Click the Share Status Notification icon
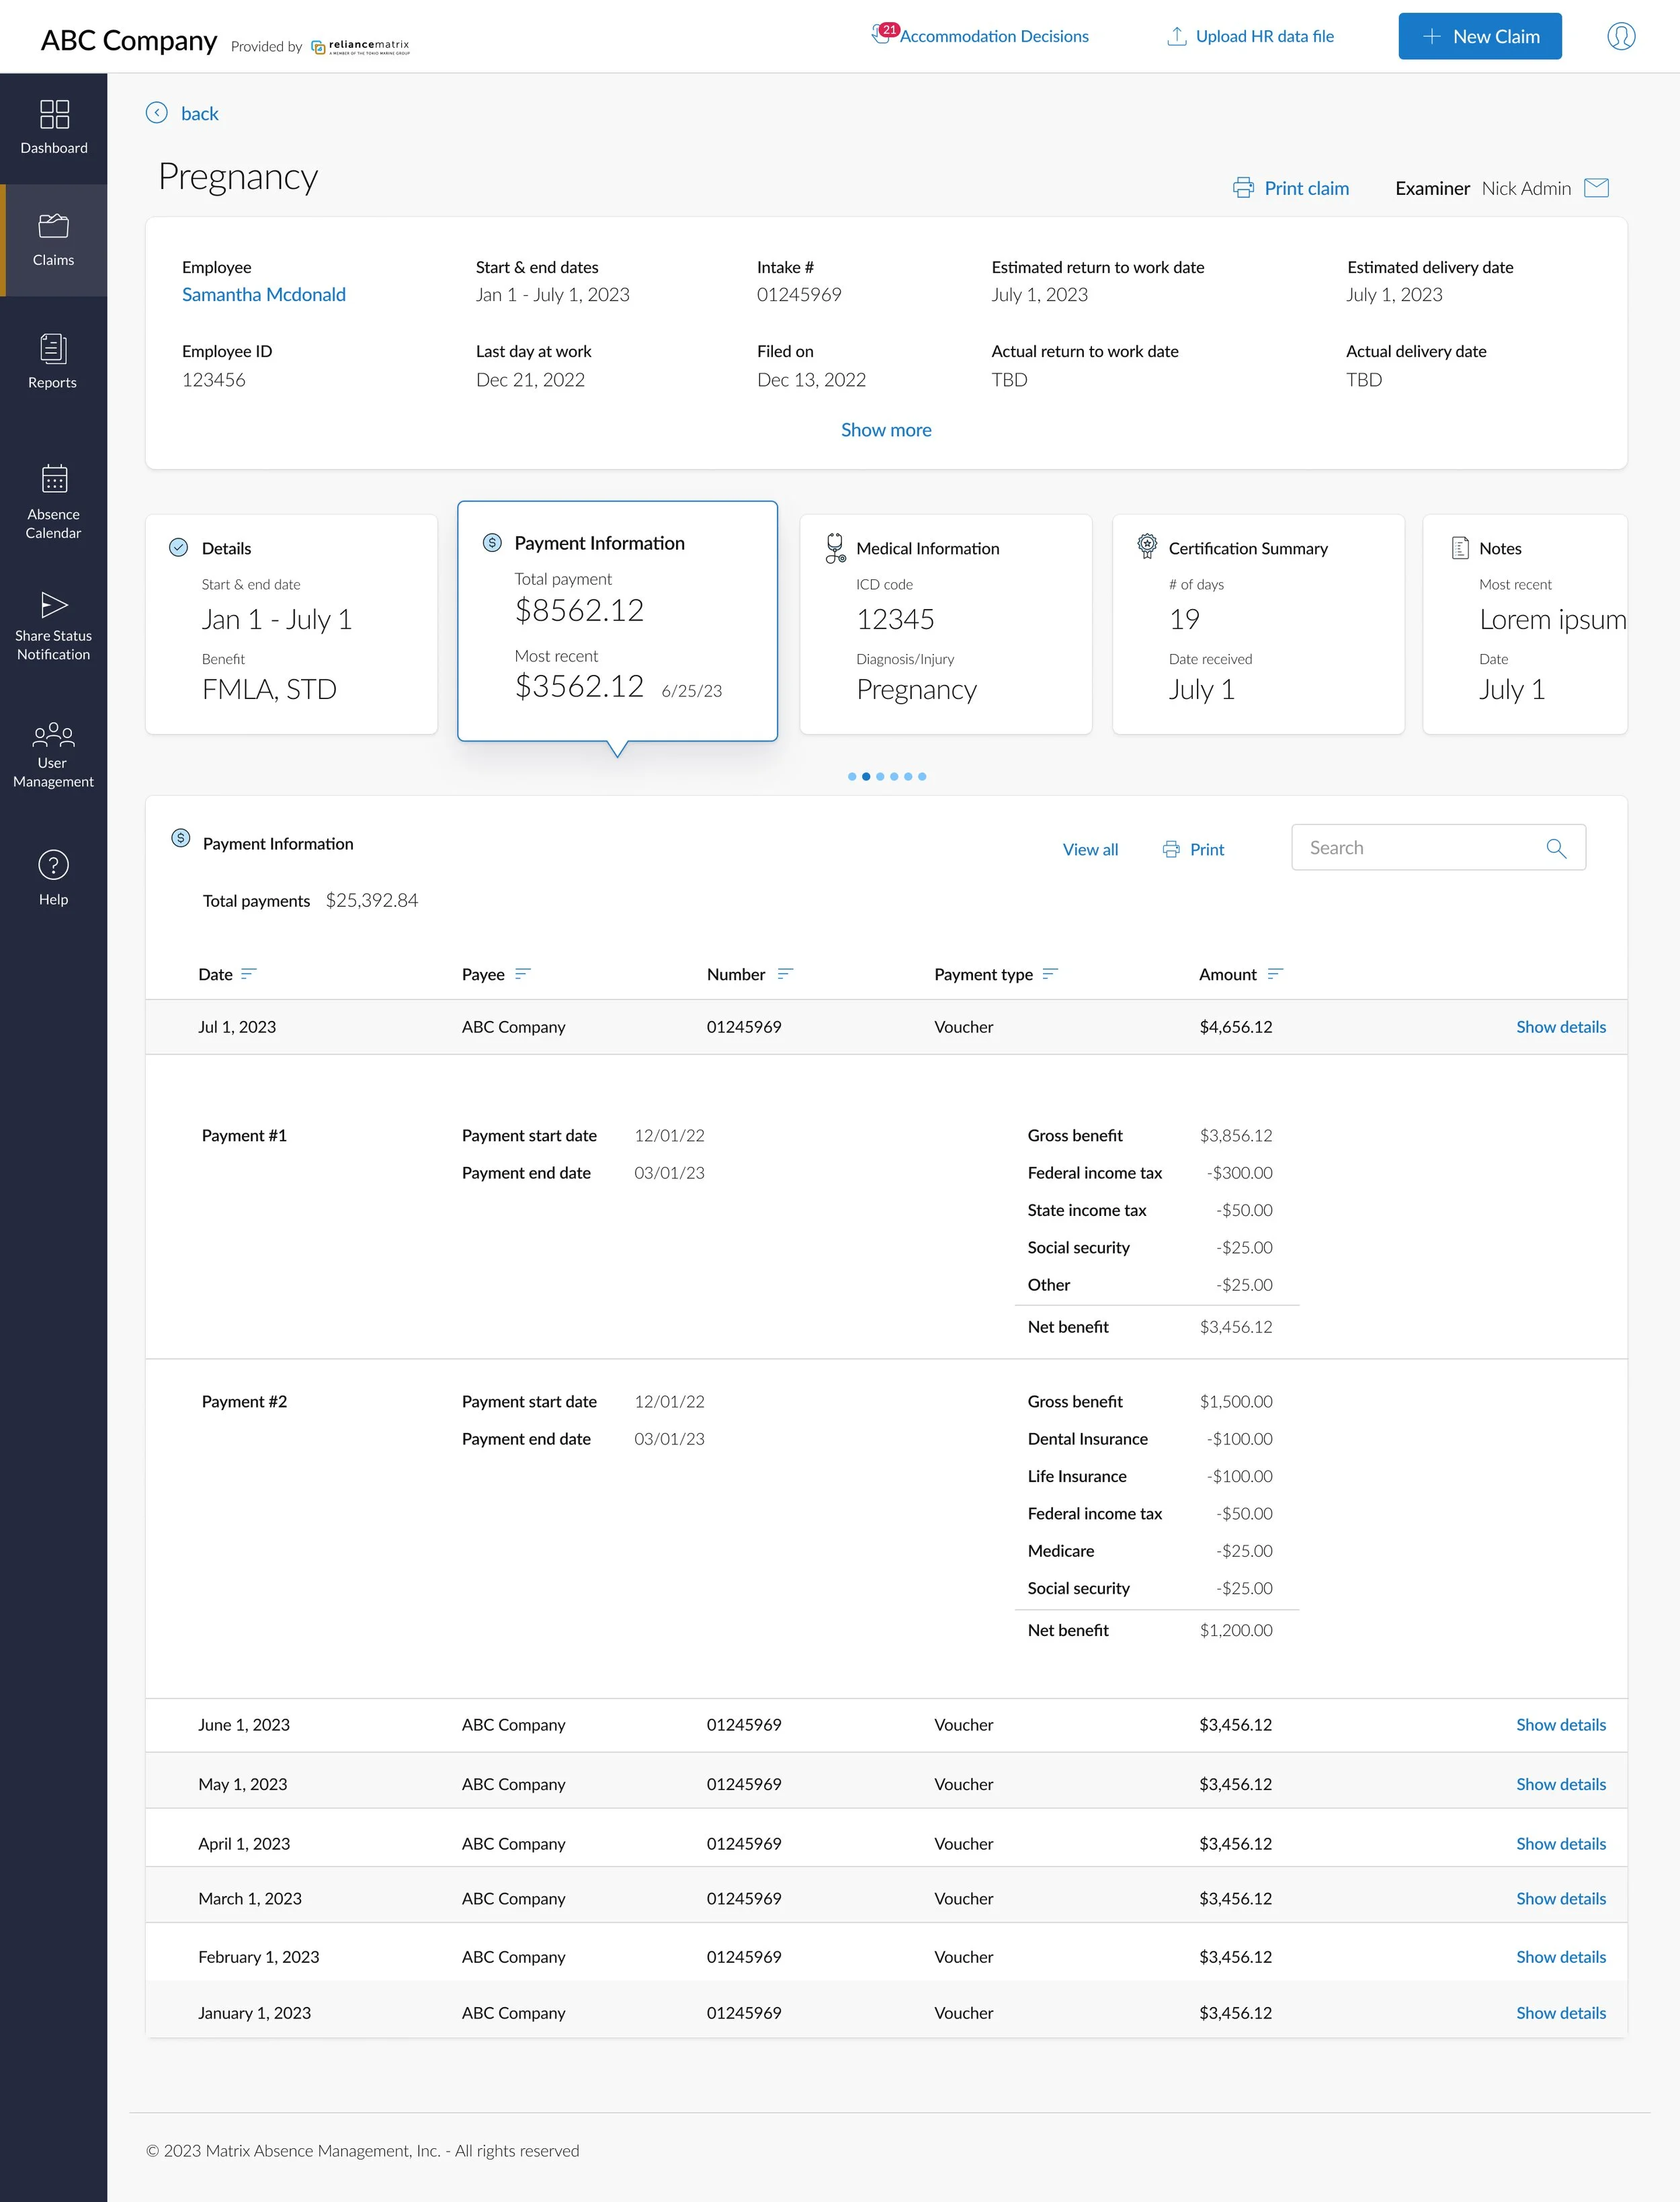1680x2202 pixels. tap(54, 605)
